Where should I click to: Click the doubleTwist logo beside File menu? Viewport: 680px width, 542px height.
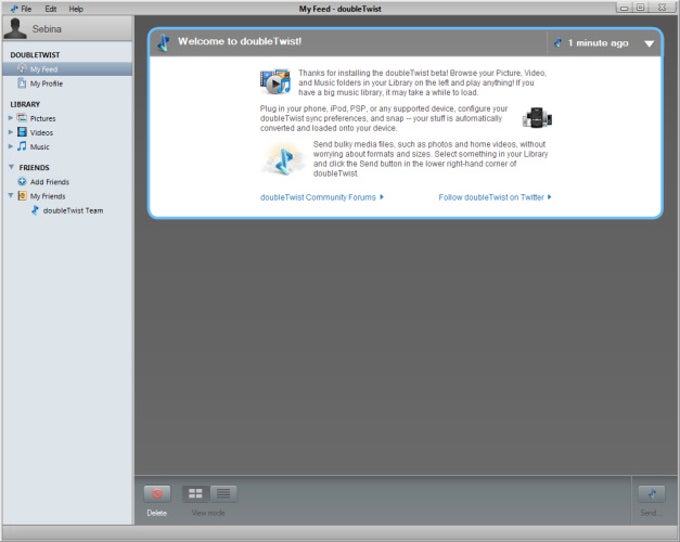click(x=14, y=9)
